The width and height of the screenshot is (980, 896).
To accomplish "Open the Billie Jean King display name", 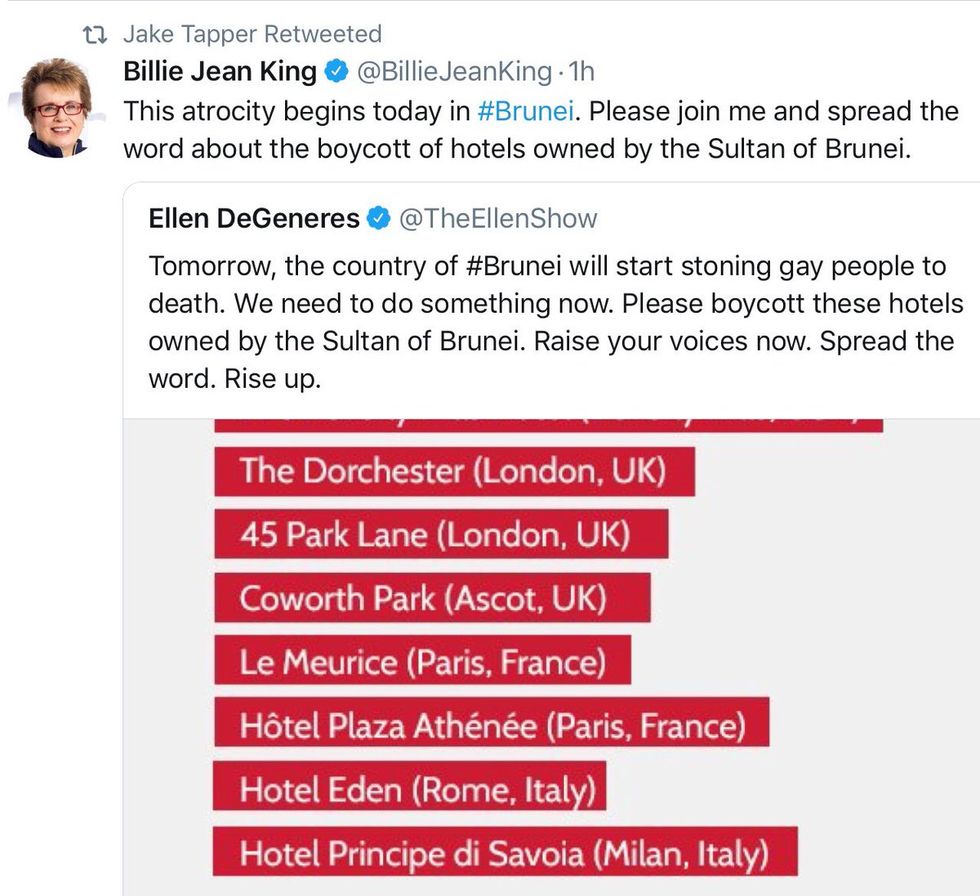I will [x=220, y=72].
